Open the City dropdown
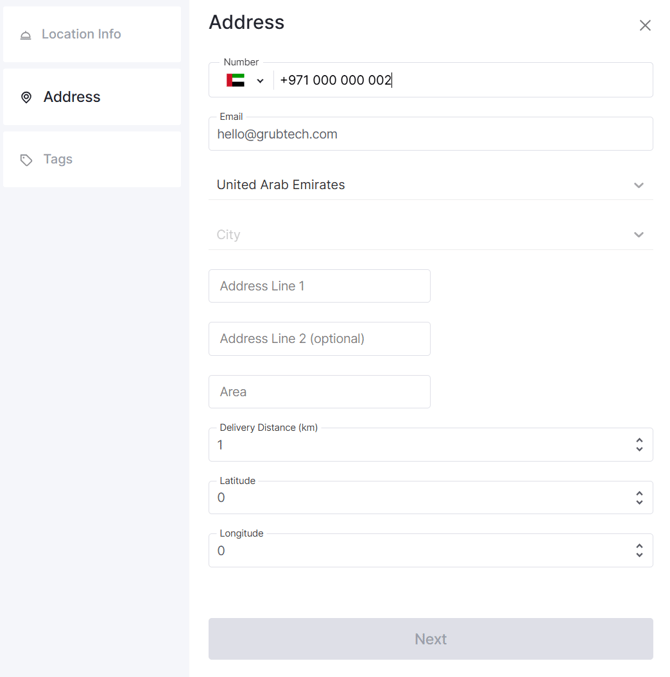 (430, 234)
